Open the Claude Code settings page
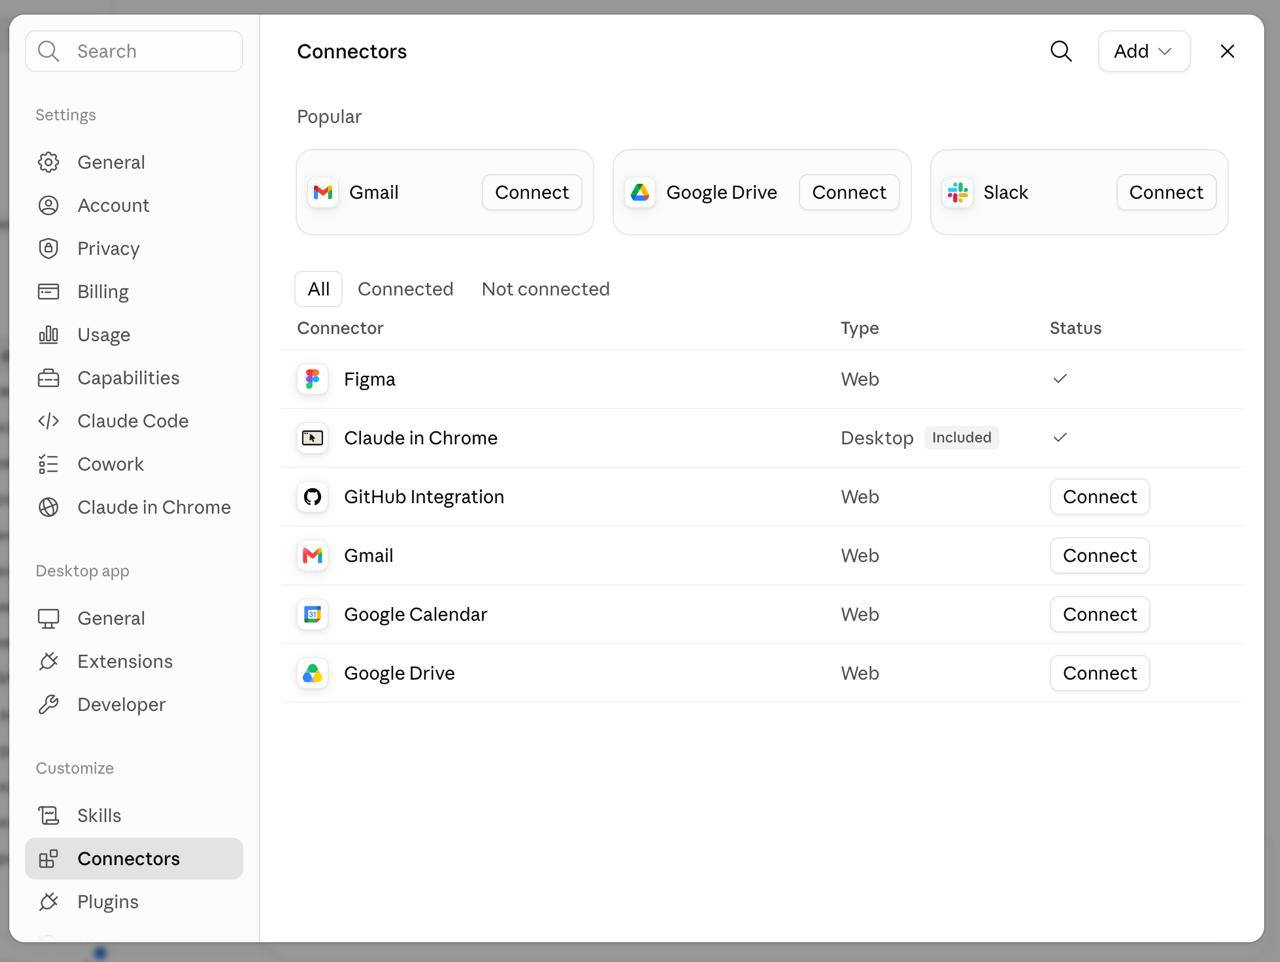This screenshot has width=1280, height=962. [134, 421]
